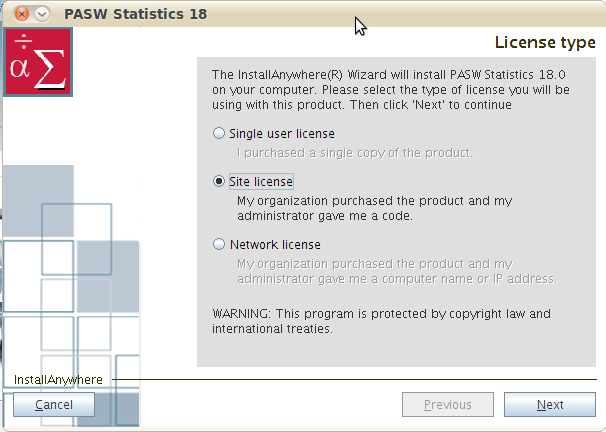Pick the Network license radio button
Viewport: 606px width, 432px height.
pyautogui.click(x=220, y=244)
